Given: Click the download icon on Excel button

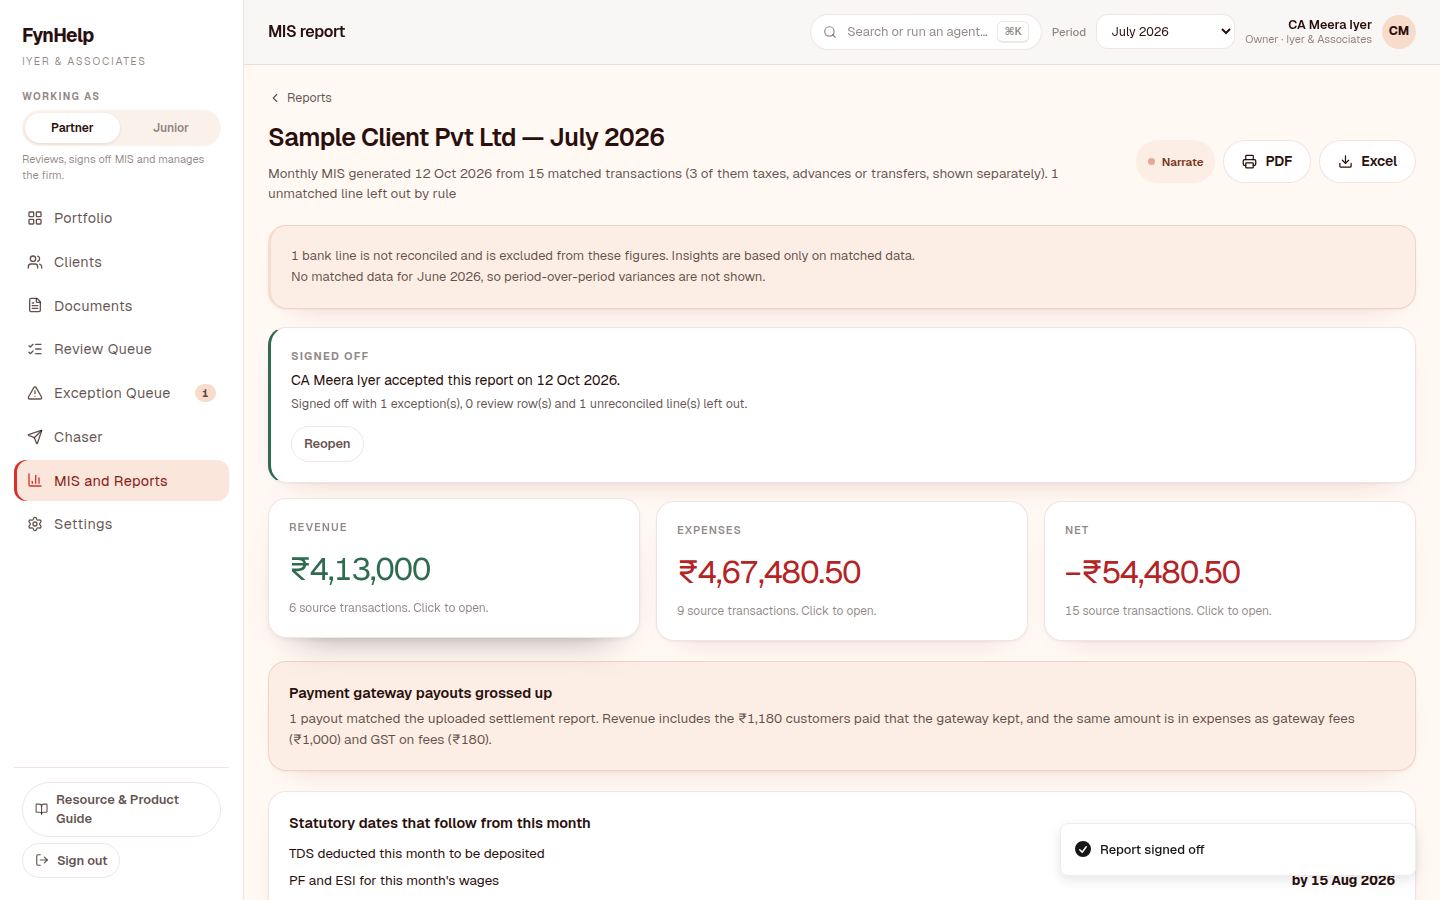Looking at the screenshot, I should coord(1345,162).
